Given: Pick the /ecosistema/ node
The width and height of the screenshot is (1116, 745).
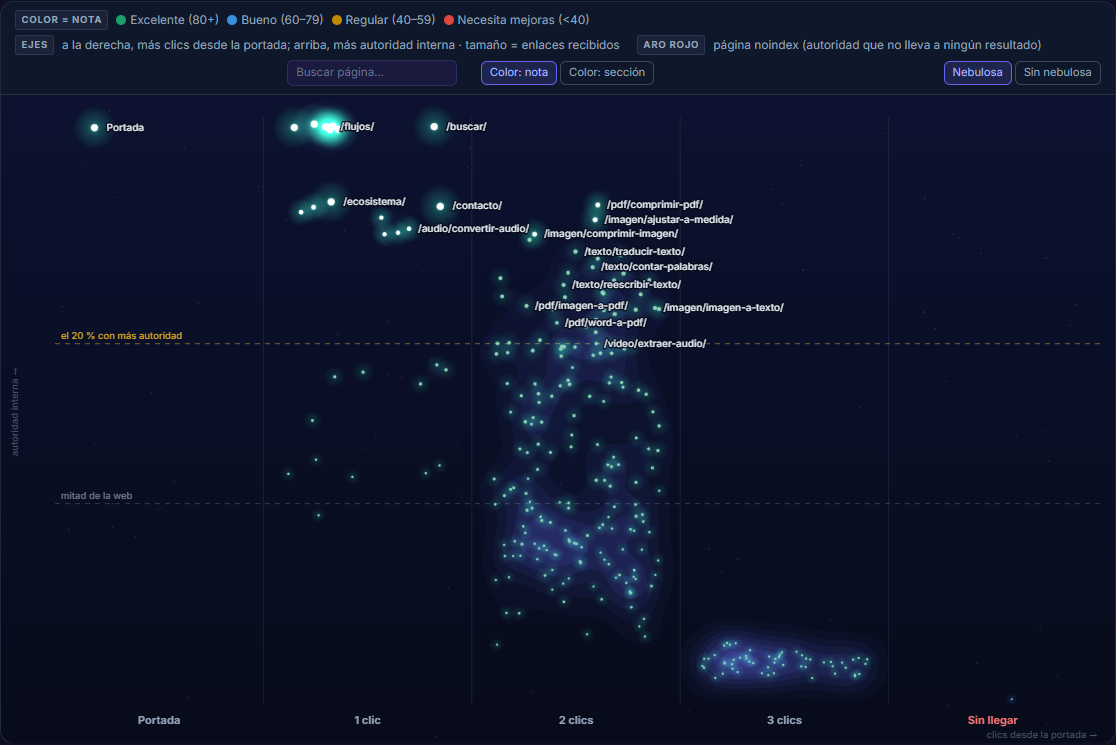Looking at the screenshot, I should click(331, 202).
